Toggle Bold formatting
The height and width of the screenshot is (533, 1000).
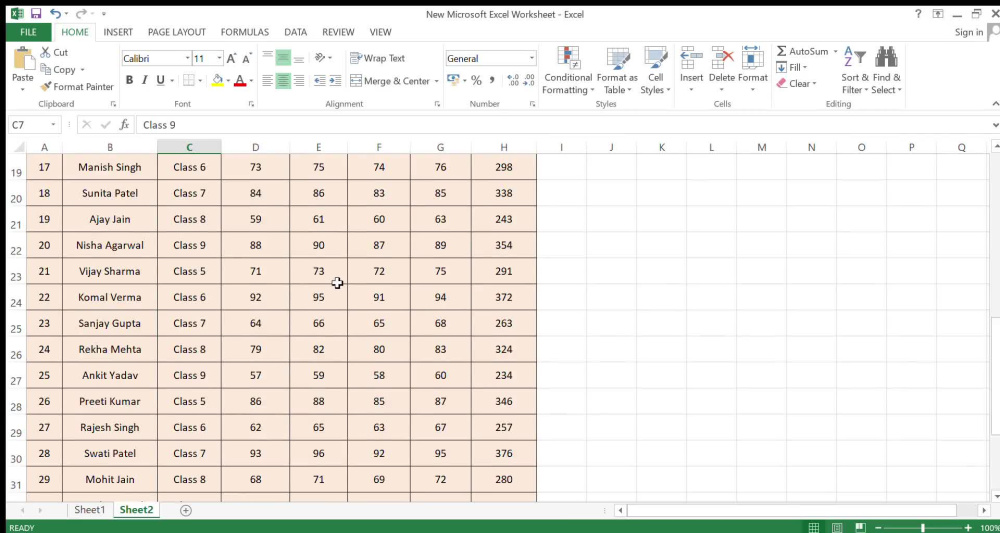[129, 80]
